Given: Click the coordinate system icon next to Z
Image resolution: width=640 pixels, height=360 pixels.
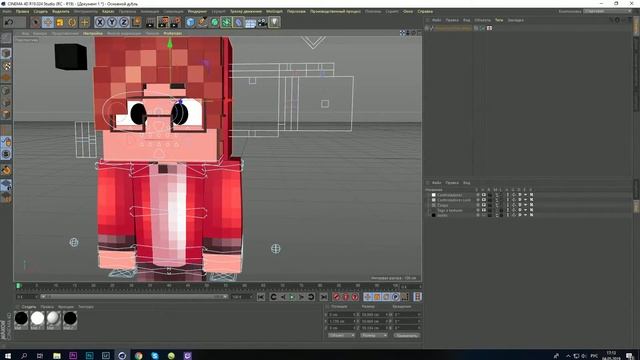Looking at the screenshot, I should (x=136, y=22).
